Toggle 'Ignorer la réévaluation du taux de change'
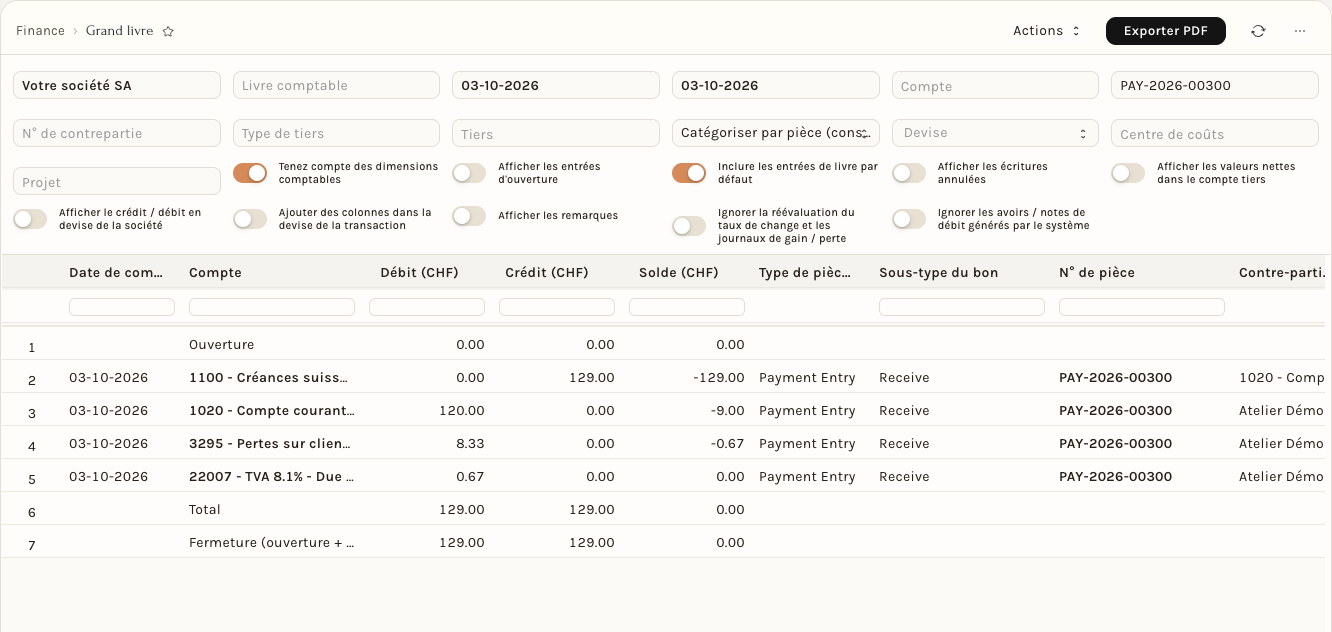Viewport: 1332px width, 632px height. tap(689, 226)
